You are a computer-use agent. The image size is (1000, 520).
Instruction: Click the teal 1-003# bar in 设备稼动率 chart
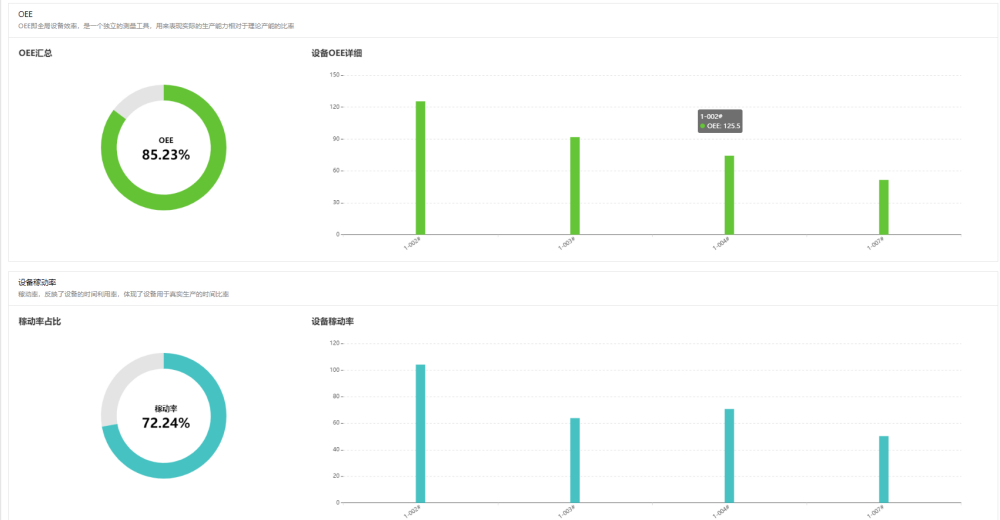coord(575,460)
